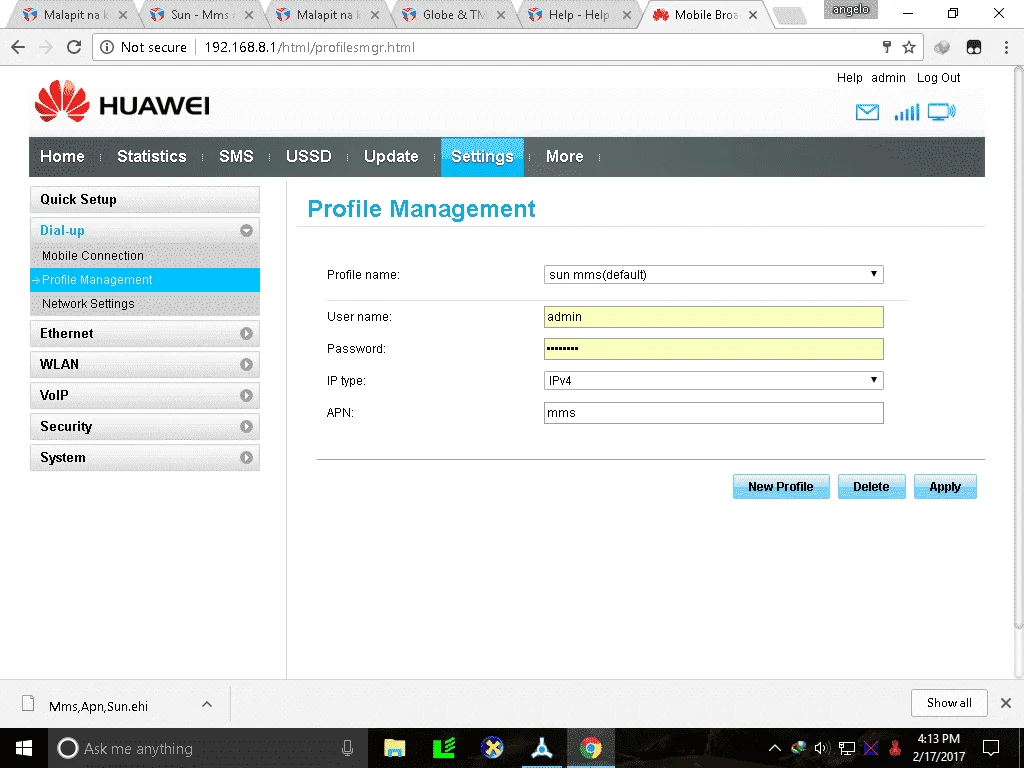1024x768 pixels.
Task: Open Quick Setup in sidebar
Action: pyautogui.click(x=144, y=199)
